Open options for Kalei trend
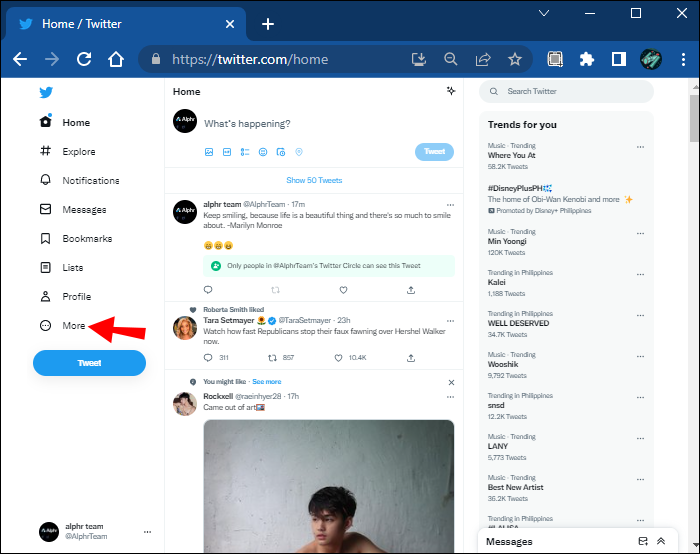The height and width of the screenshot is (554, 700). (640, 275)
